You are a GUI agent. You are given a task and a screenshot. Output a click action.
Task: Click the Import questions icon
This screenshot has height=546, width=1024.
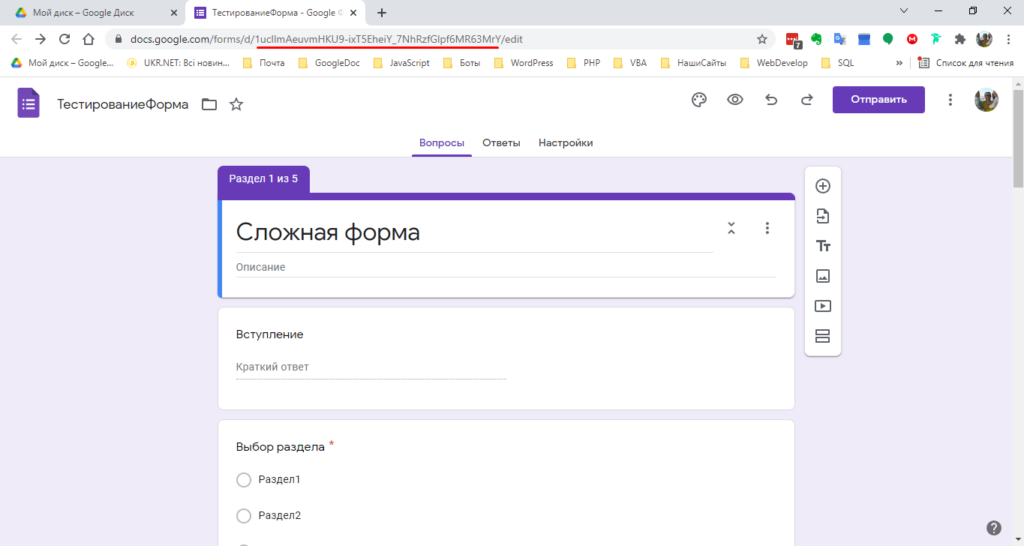823,216
